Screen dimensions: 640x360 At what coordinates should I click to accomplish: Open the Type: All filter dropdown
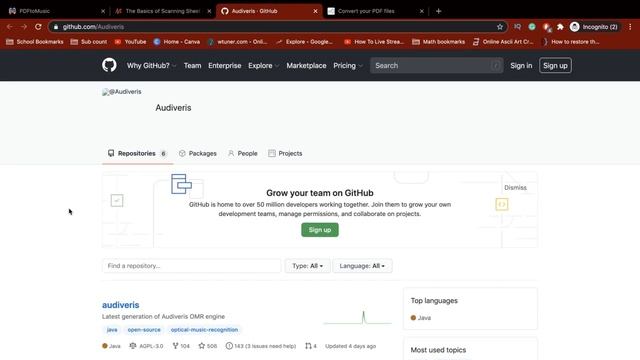[x=307, y=266]
